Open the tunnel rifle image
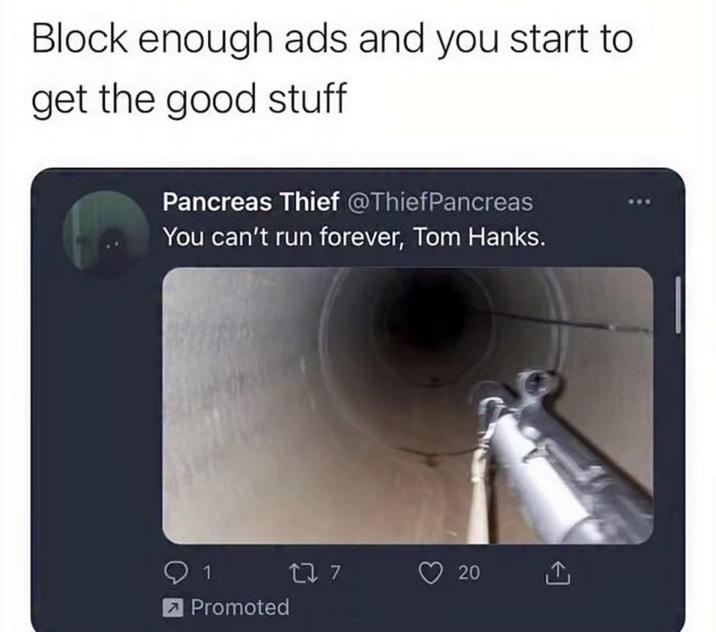This screenshot has height=632, width=716. pos(408,406)
